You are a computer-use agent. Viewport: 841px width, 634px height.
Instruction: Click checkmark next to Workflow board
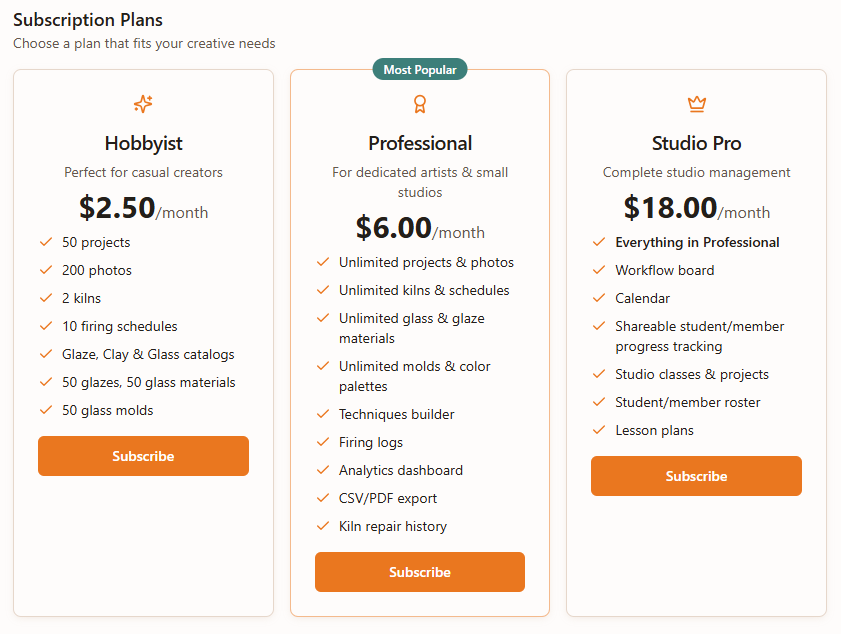599,270
